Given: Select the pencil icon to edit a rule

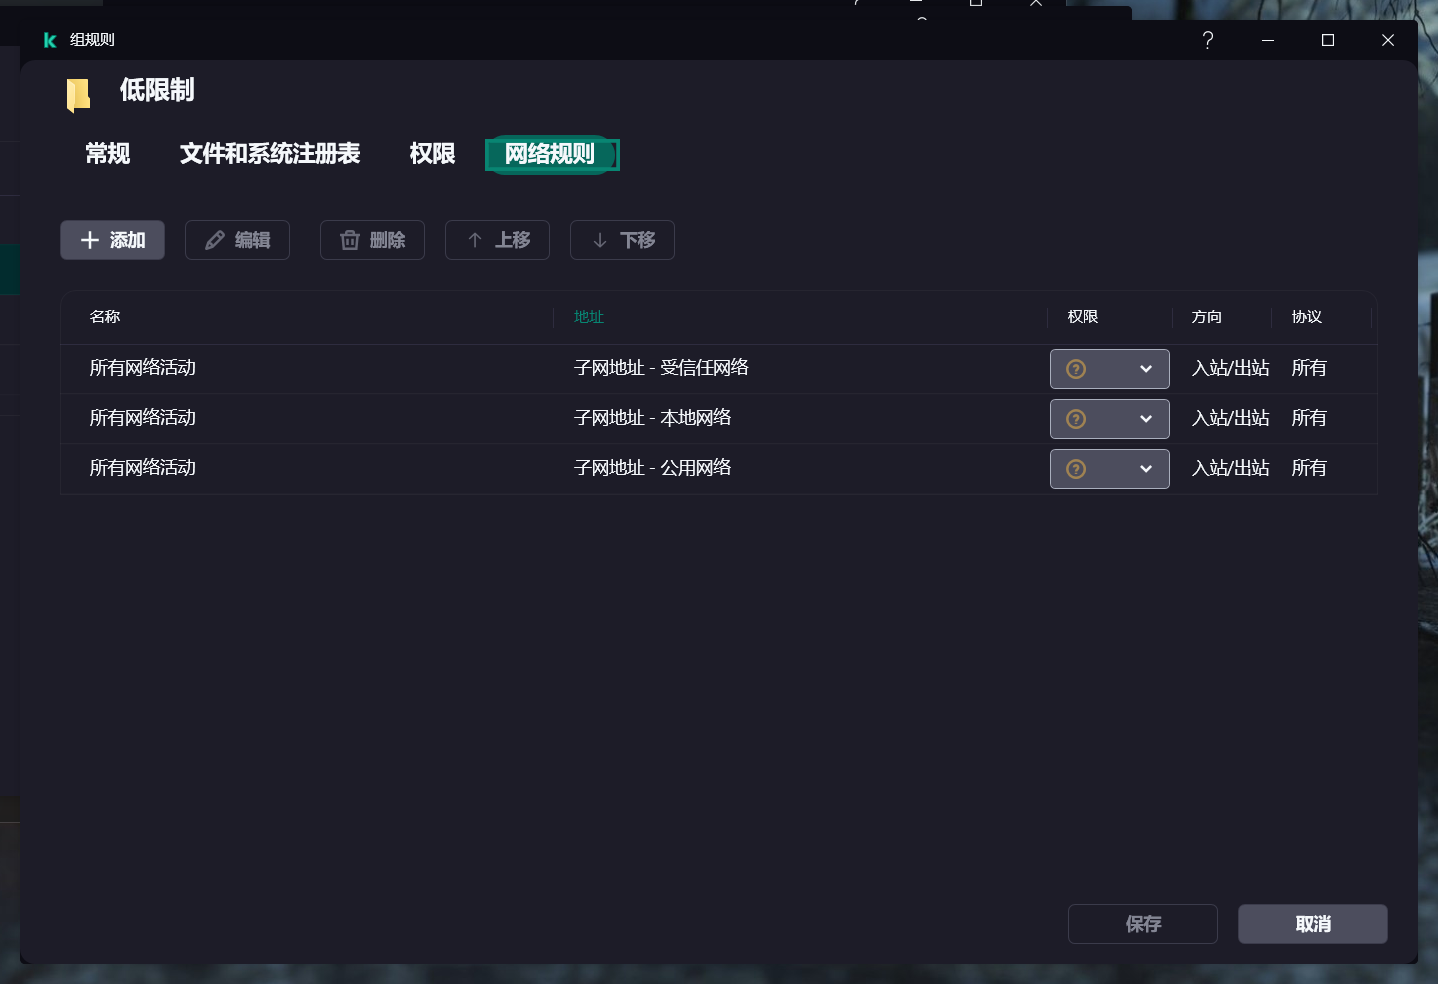Looking at the screenshot, I should pos(214,240).
